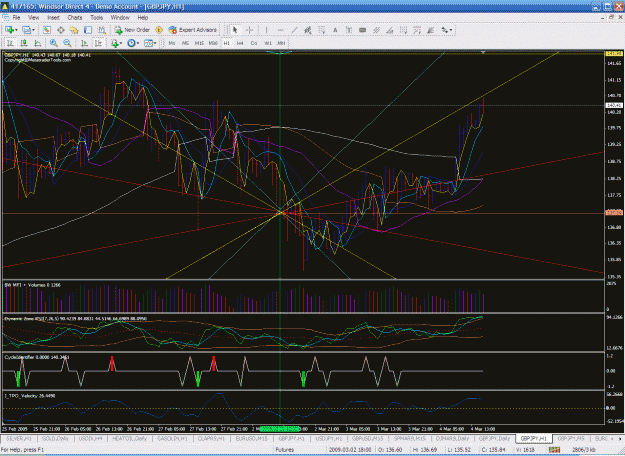Expand the Periods dropdown arrow

coord(138,43)
